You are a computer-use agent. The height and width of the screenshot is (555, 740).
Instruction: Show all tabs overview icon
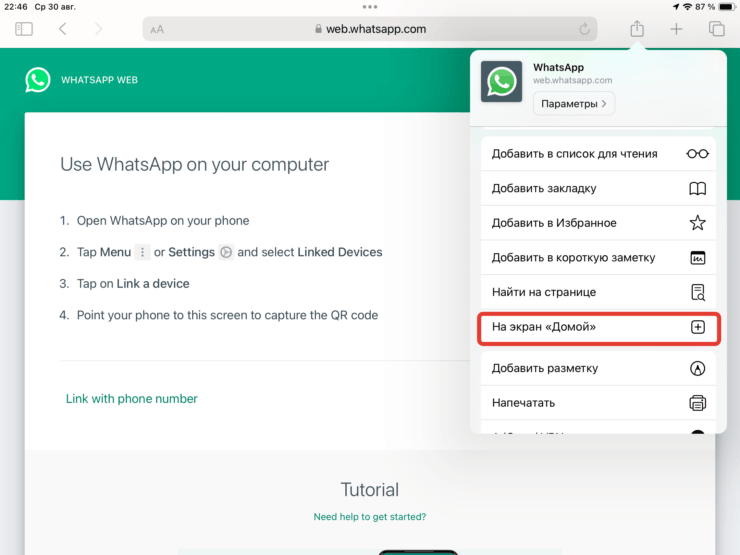pyautogui.click(x=716, y=29)
